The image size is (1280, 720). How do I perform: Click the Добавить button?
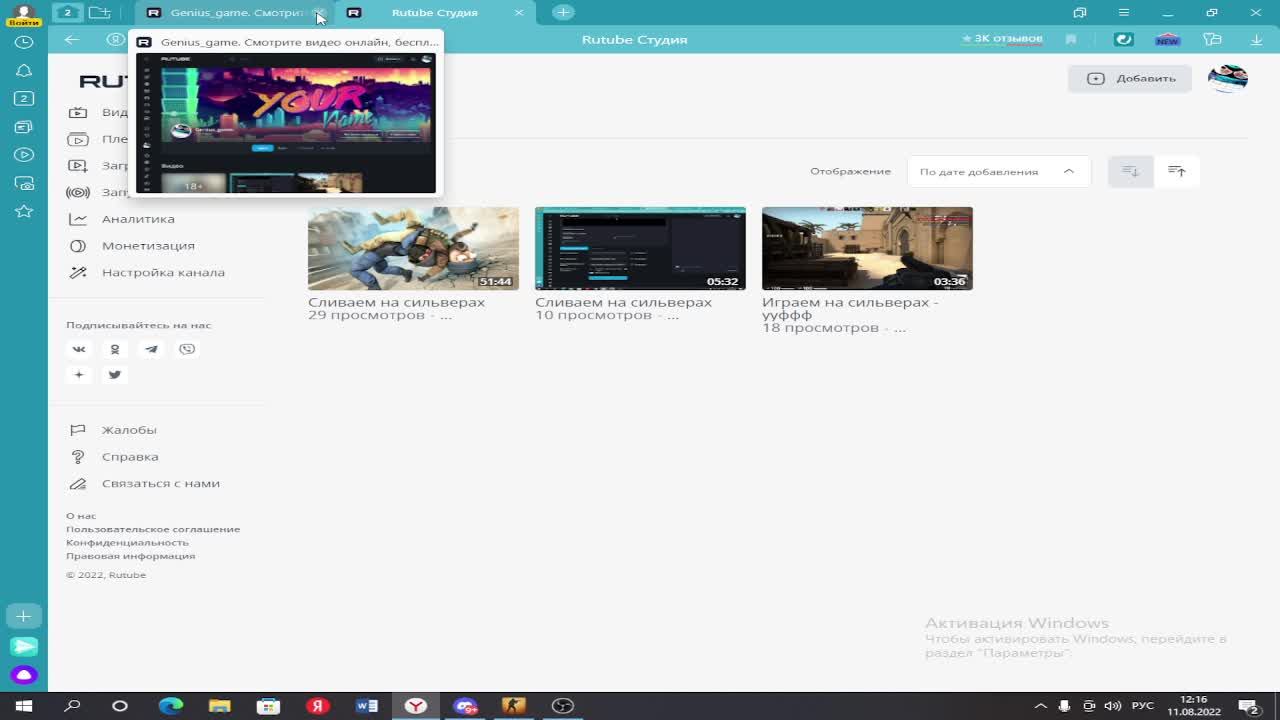(1130, 78)
